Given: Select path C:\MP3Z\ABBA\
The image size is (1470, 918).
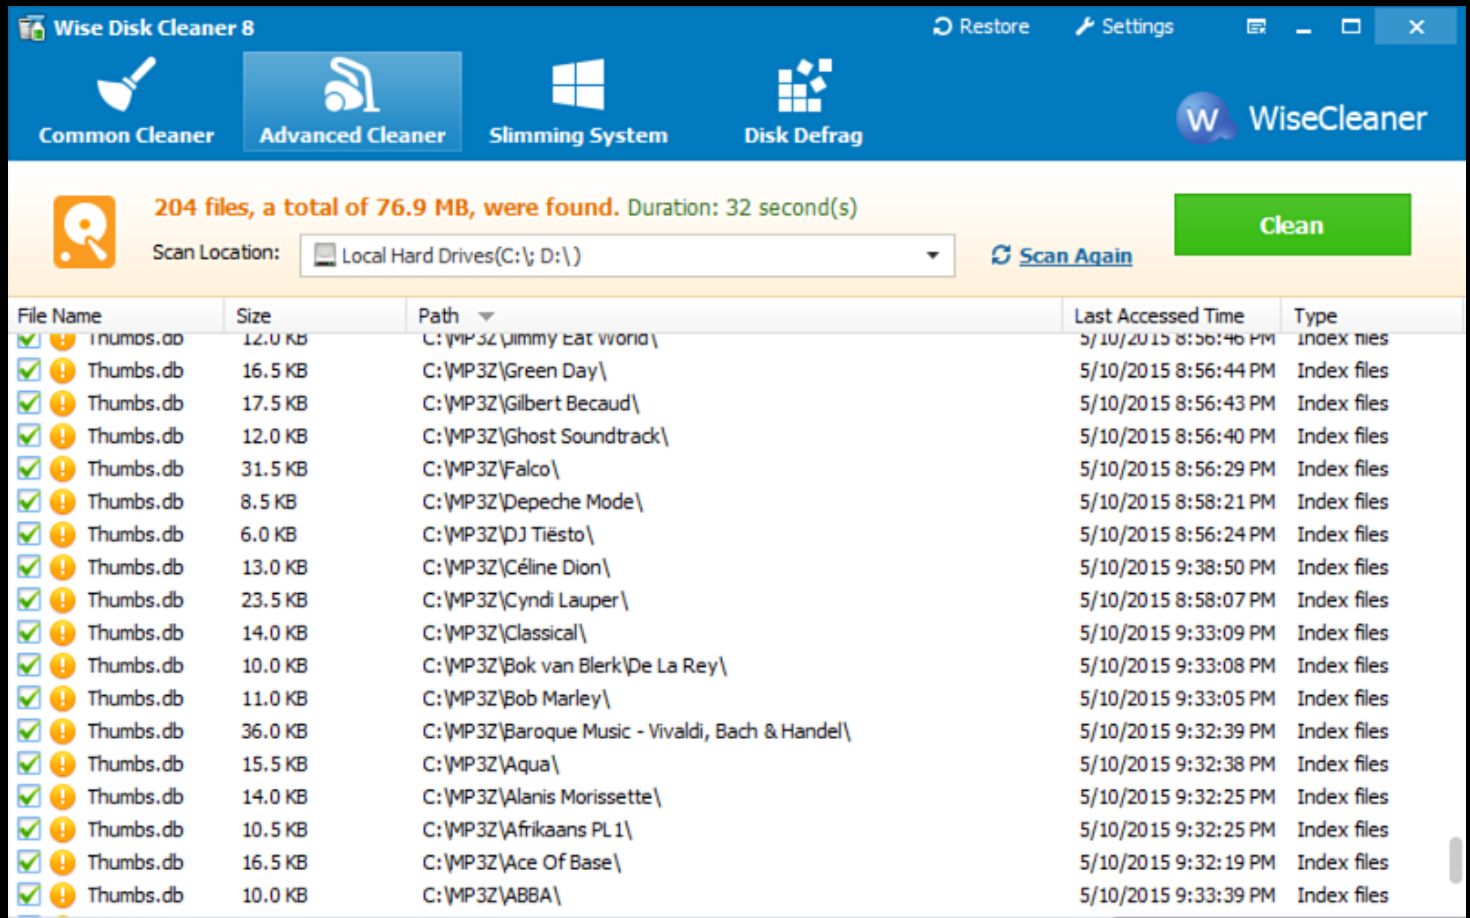Looking at the screenshot, I should (492, 895).
